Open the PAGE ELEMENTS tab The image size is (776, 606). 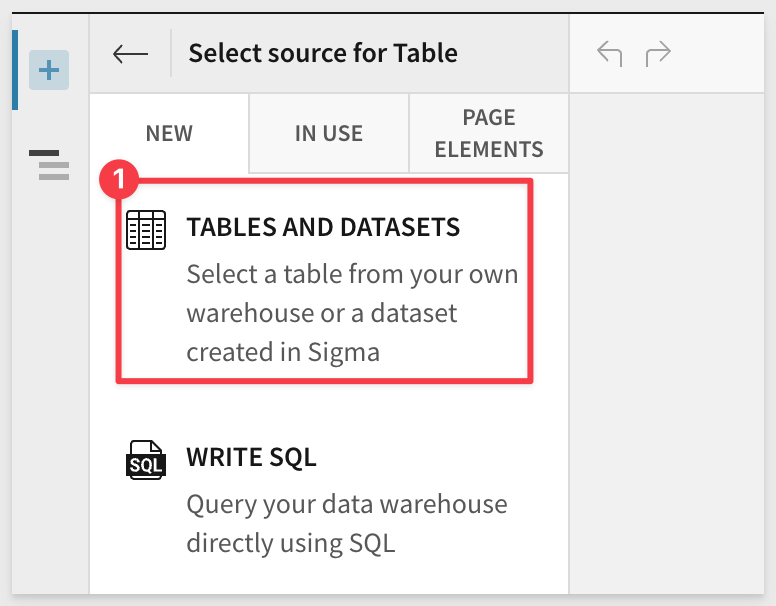click(489, 133)
